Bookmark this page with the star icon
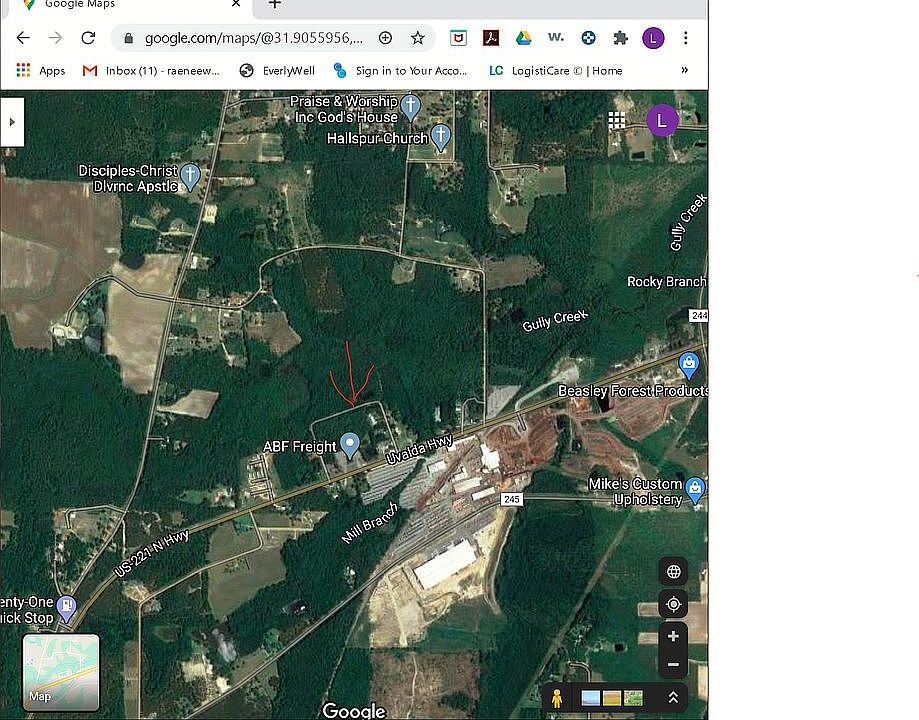The width and height of the screenshot is (919, 720). coord(417,38)
